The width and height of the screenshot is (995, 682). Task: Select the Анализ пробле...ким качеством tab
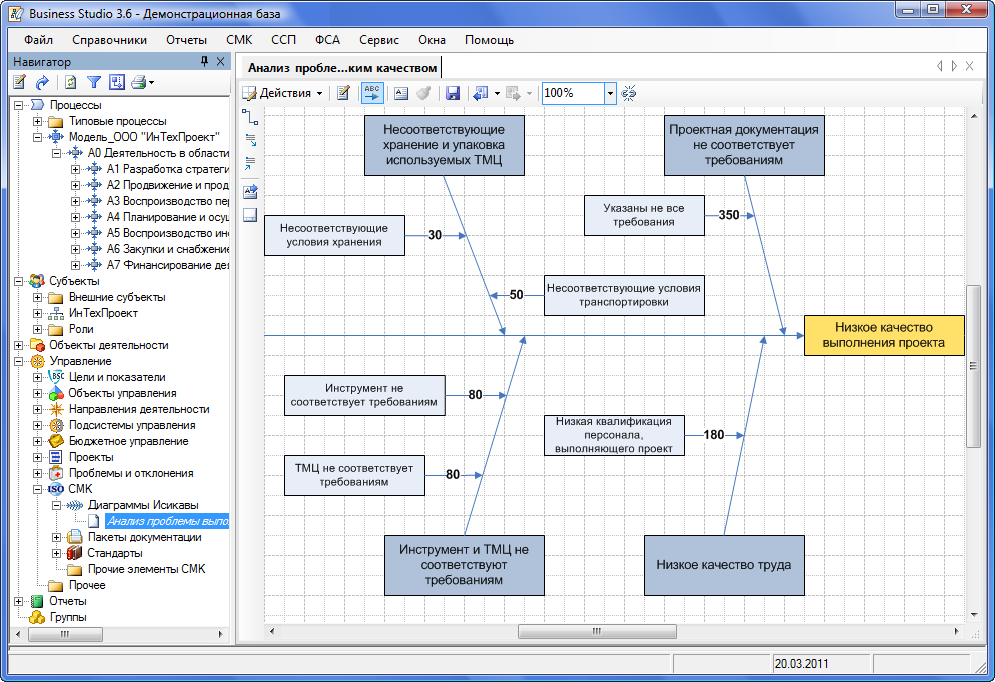(342, 68)
